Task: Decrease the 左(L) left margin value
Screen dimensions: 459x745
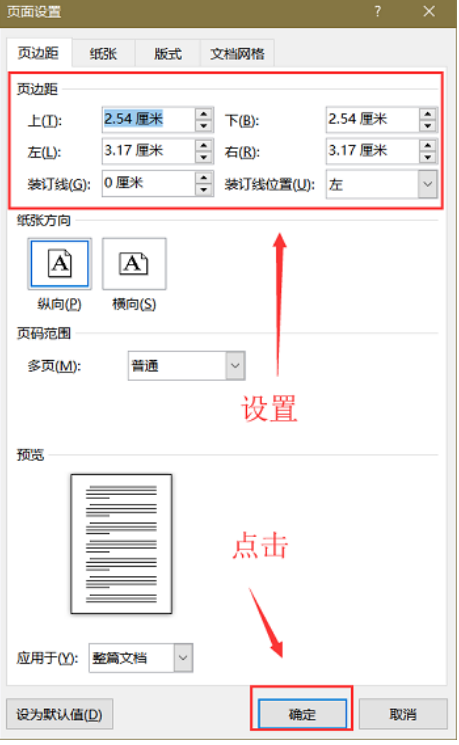Action: pos(204,157)
